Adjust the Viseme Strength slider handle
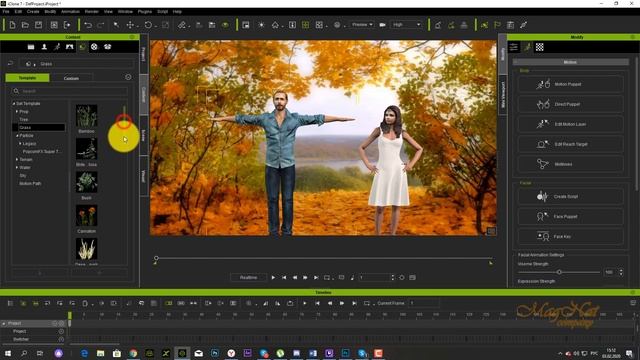 (x=559, y=272)
